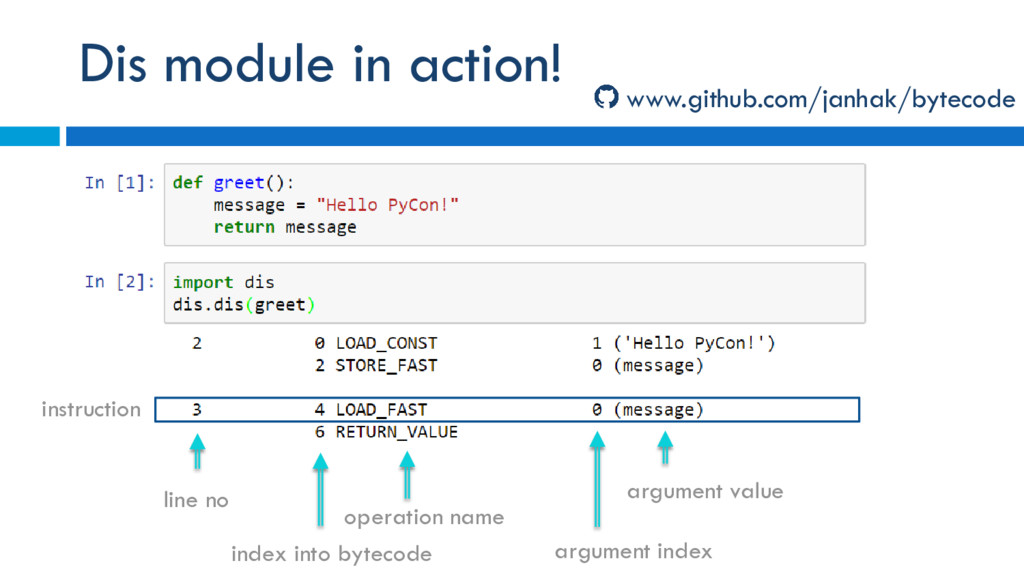Click into the def greet() code cell
The height and width of the screenshot is (576, 1024).
pyautogui.click(x=515, y=205)
